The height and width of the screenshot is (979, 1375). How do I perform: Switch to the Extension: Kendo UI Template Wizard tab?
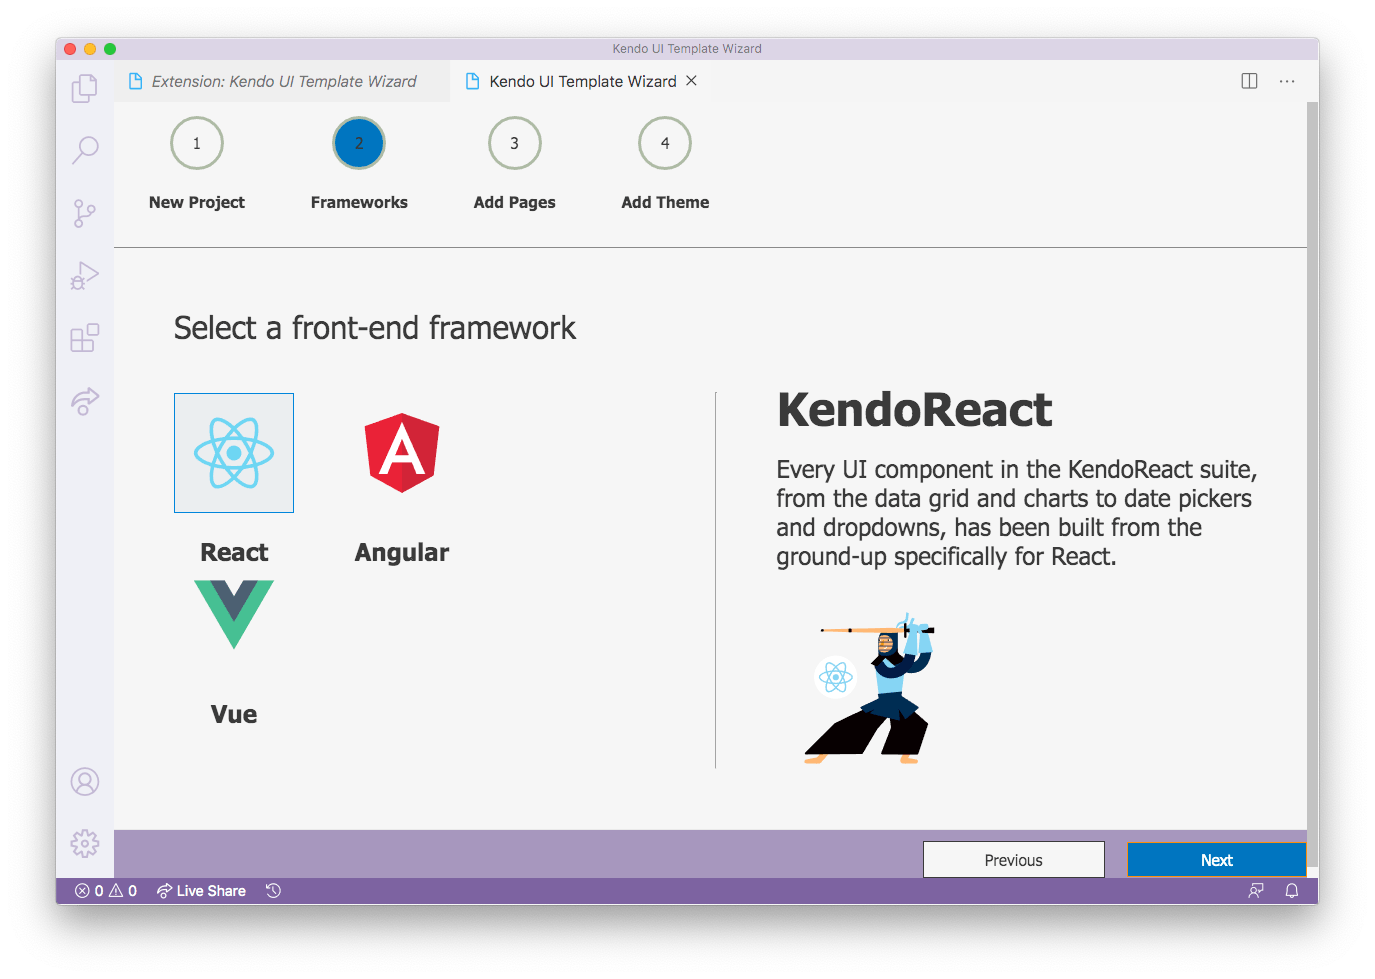coord(283,81)
